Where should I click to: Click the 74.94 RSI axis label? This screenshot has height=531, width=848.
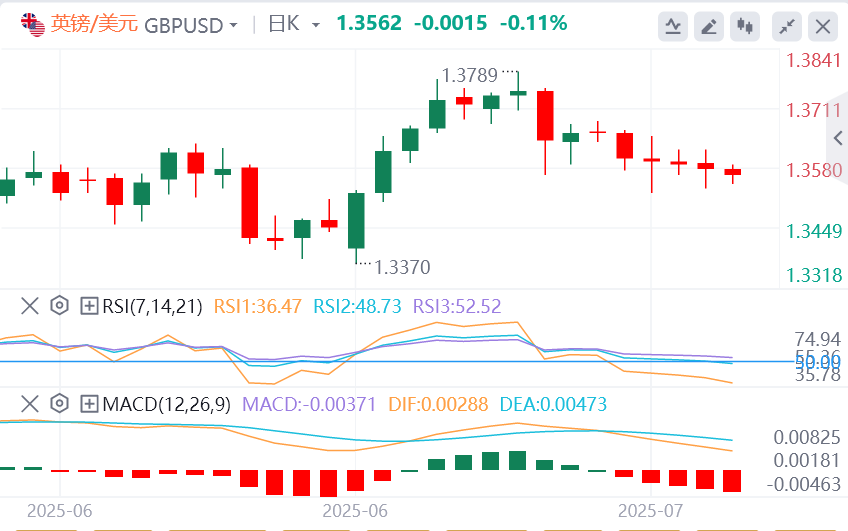click(x=817, y=339)
